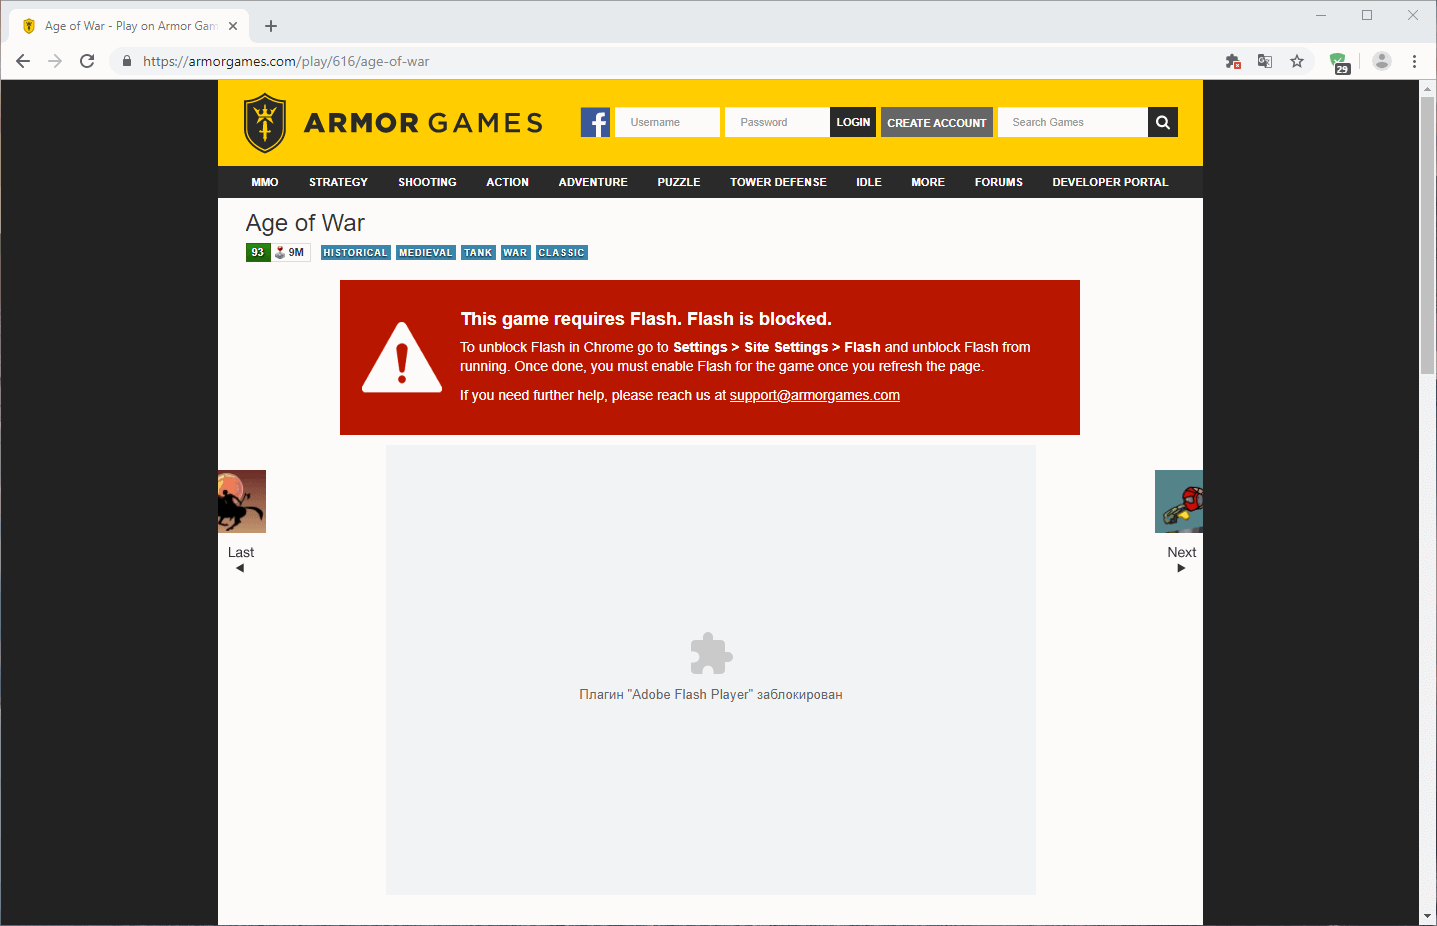Open the Shooting category

(427, 182)
